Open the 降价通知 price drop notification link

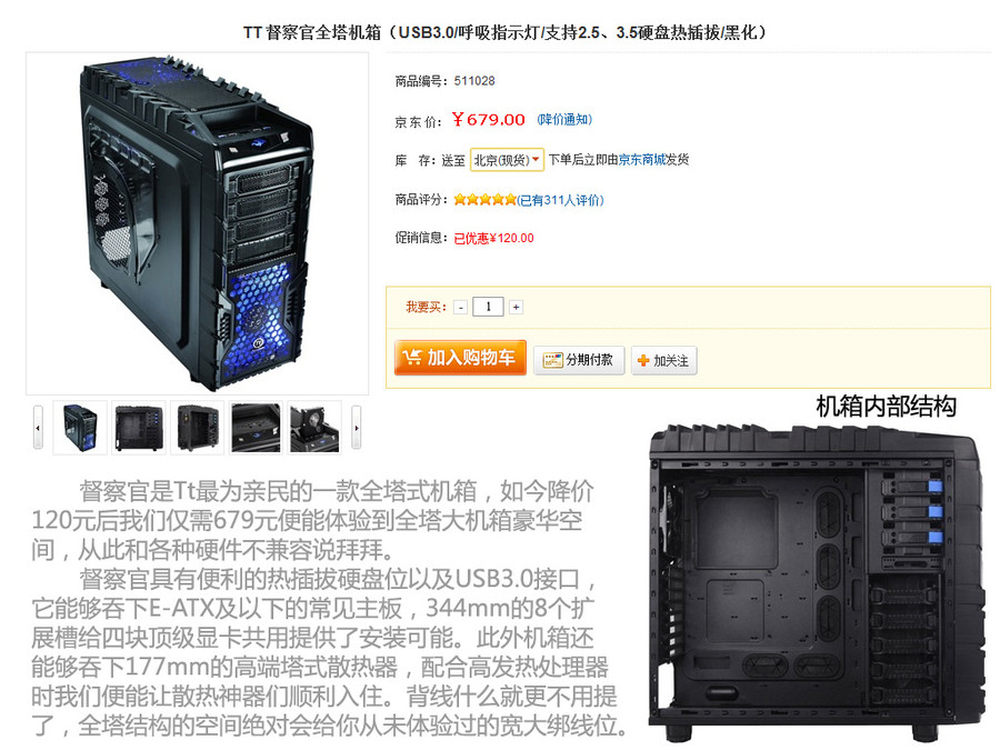[564, 119]
